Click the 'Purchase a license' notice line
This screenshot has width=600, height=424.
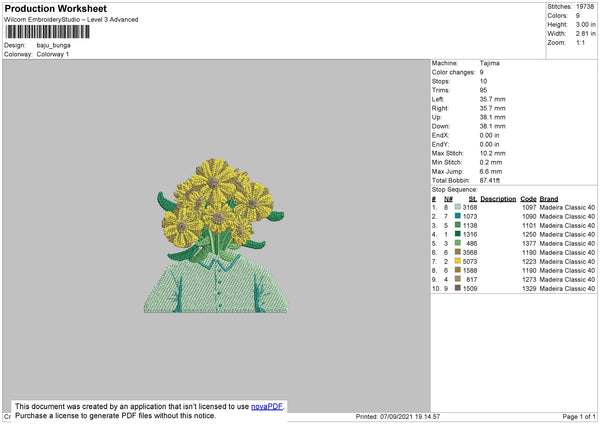click(x=116, y=416)
